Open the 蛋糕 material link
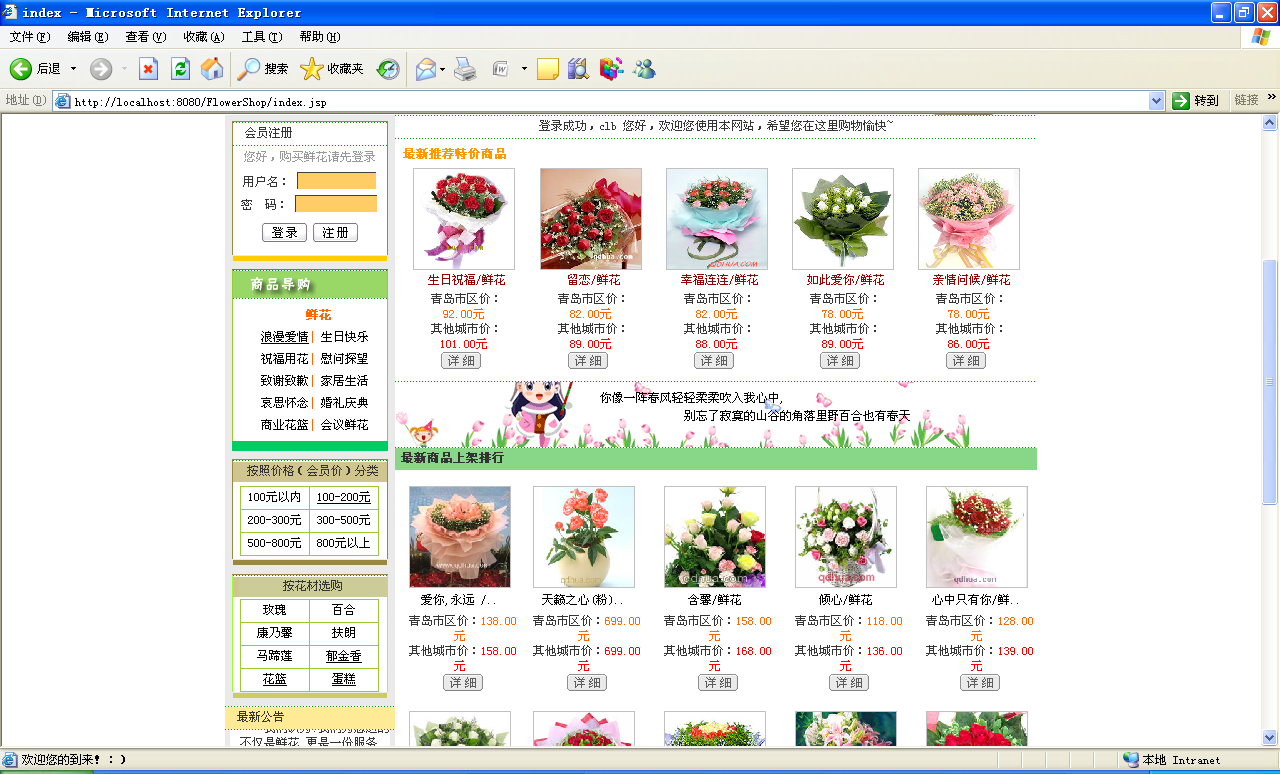This screenshot has width=1280, height=774. [x=344, y=680]
